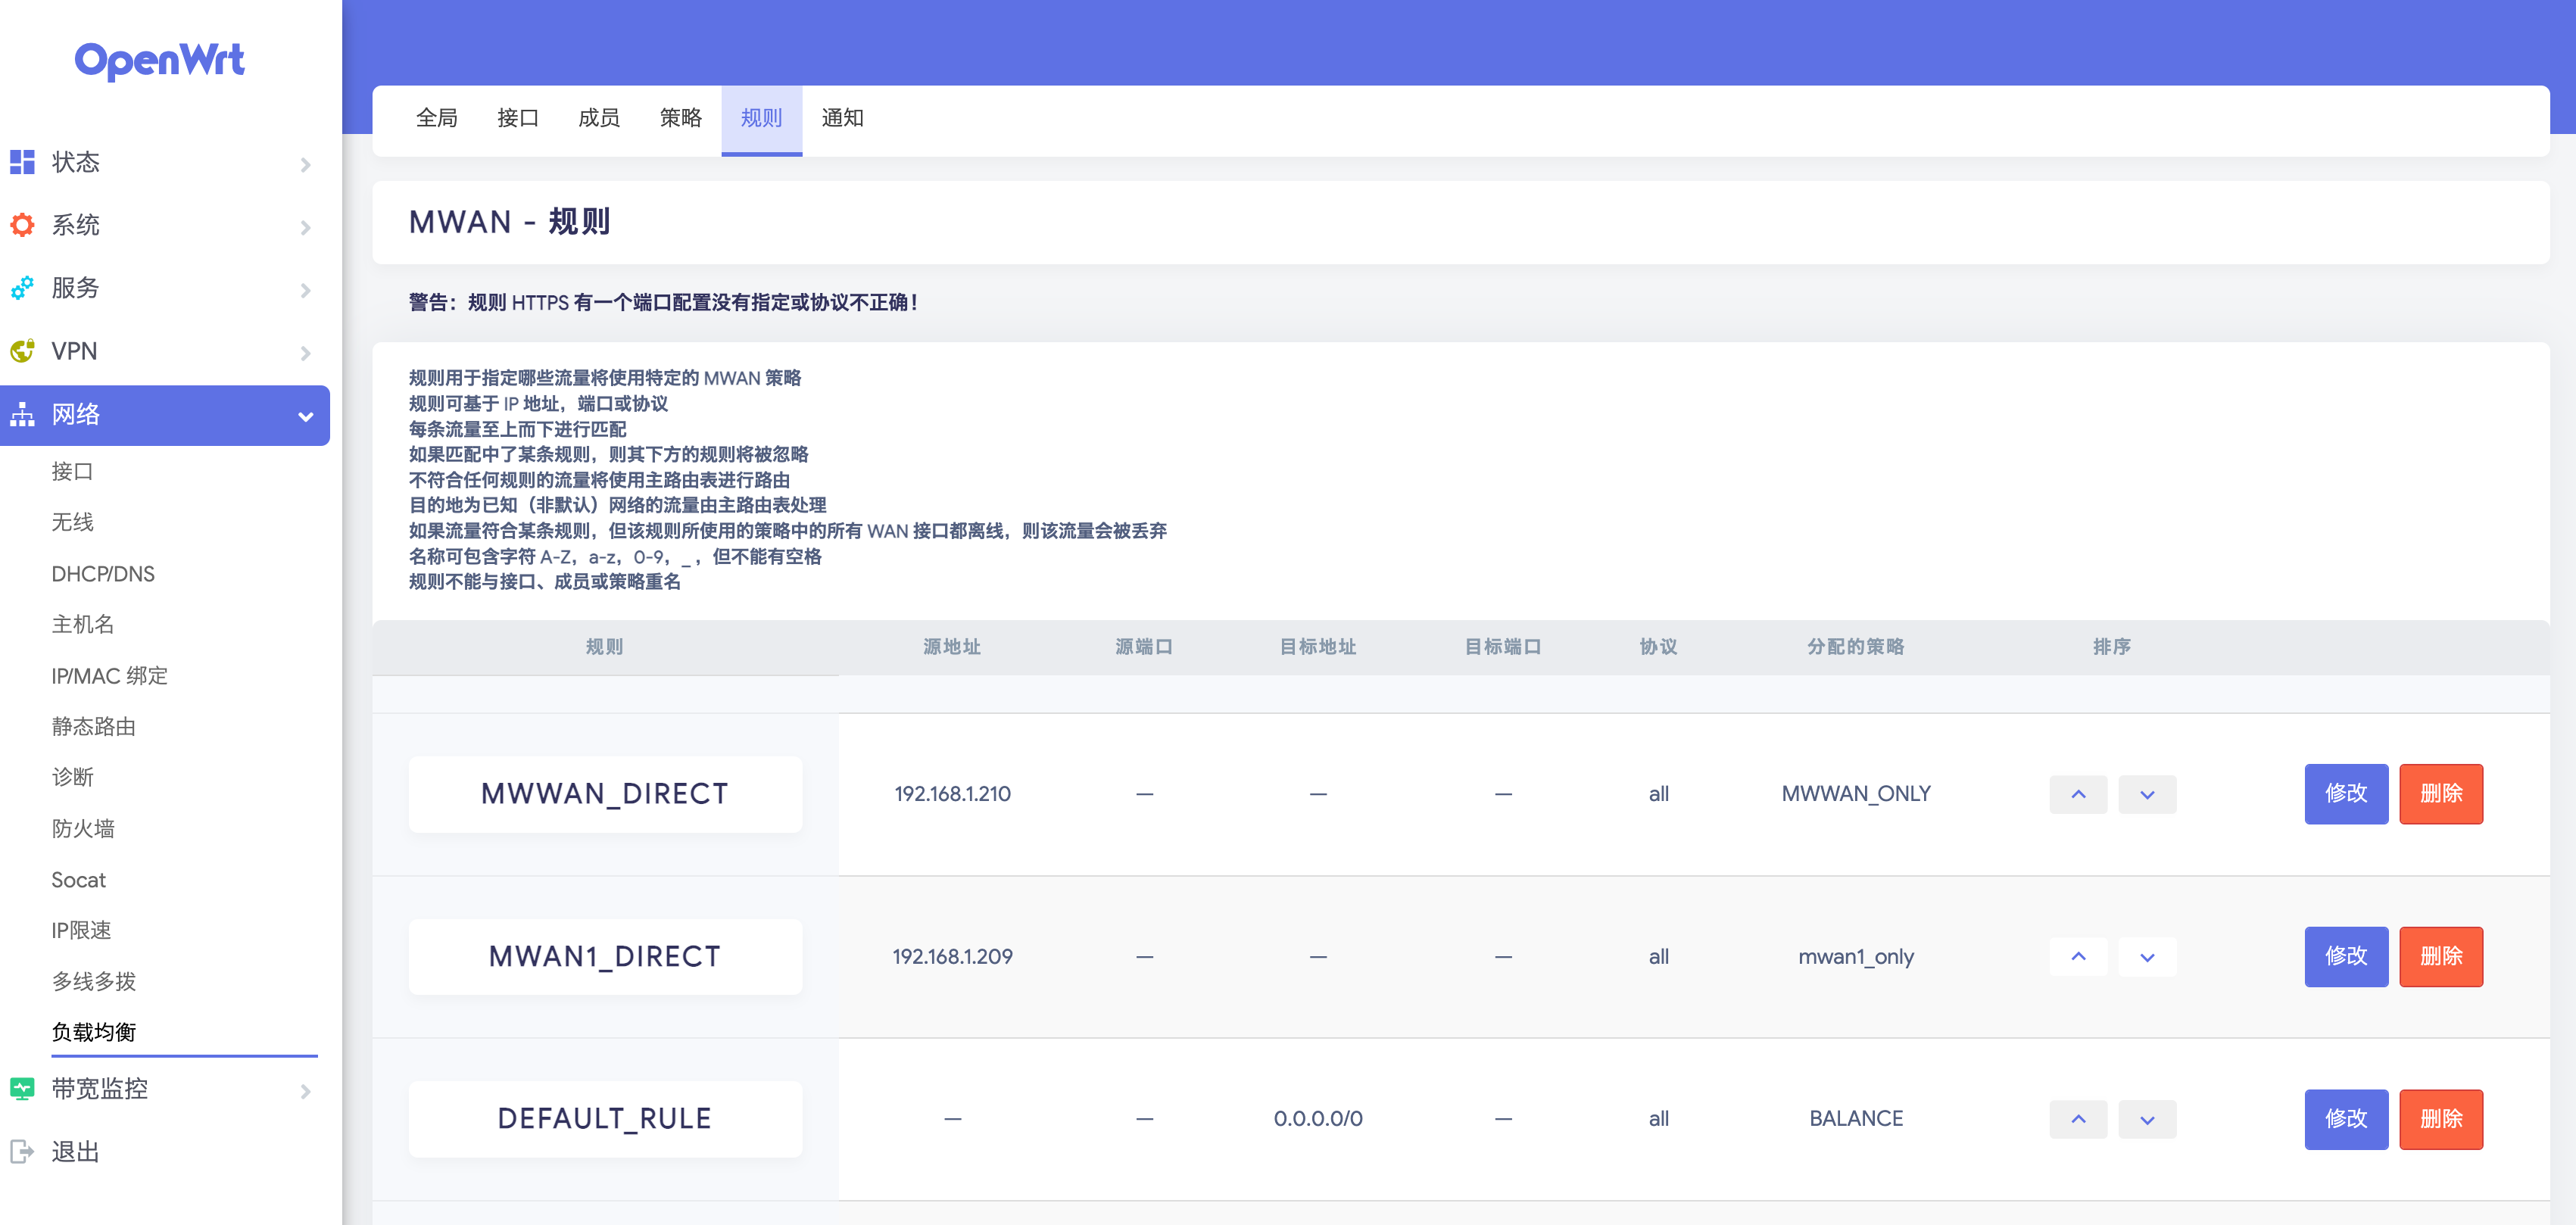Move MWWAN_DIRECT down using sort arrow
The height and width of the screenshot is (1225, 2576).
tap(2147, 793)
